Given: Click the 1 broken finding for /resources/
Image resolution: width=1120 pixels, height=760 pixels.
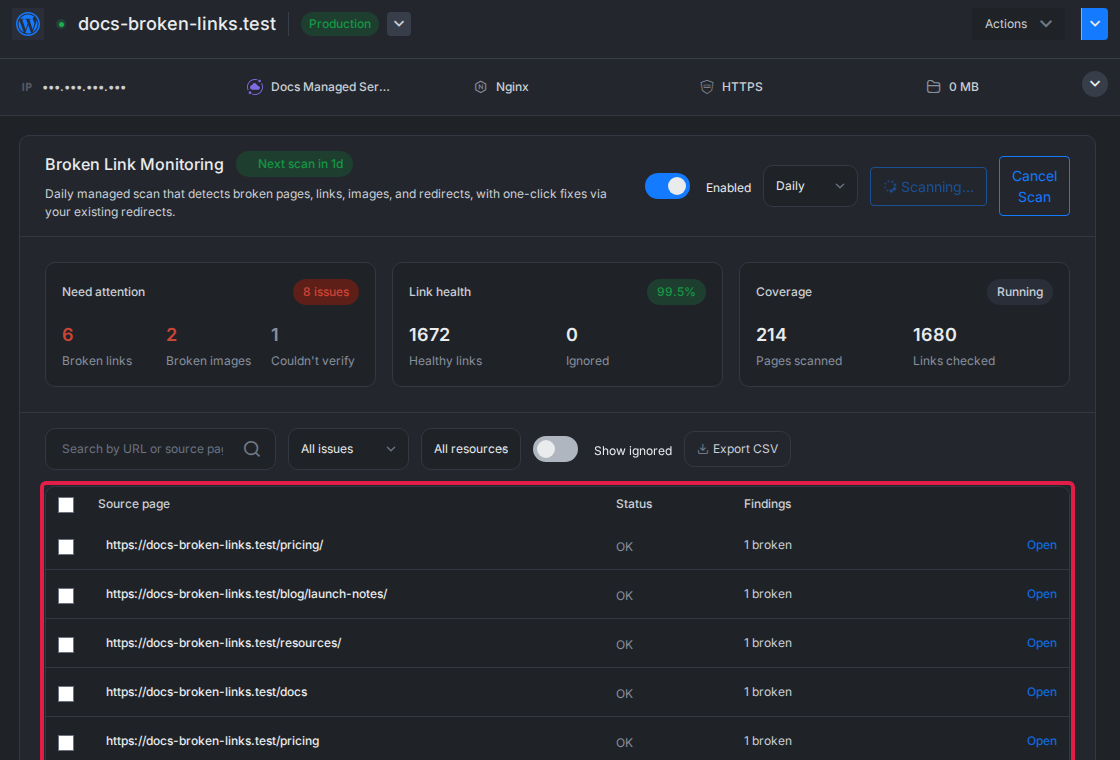Looking at the screenshot, I should tap(768, 643).
